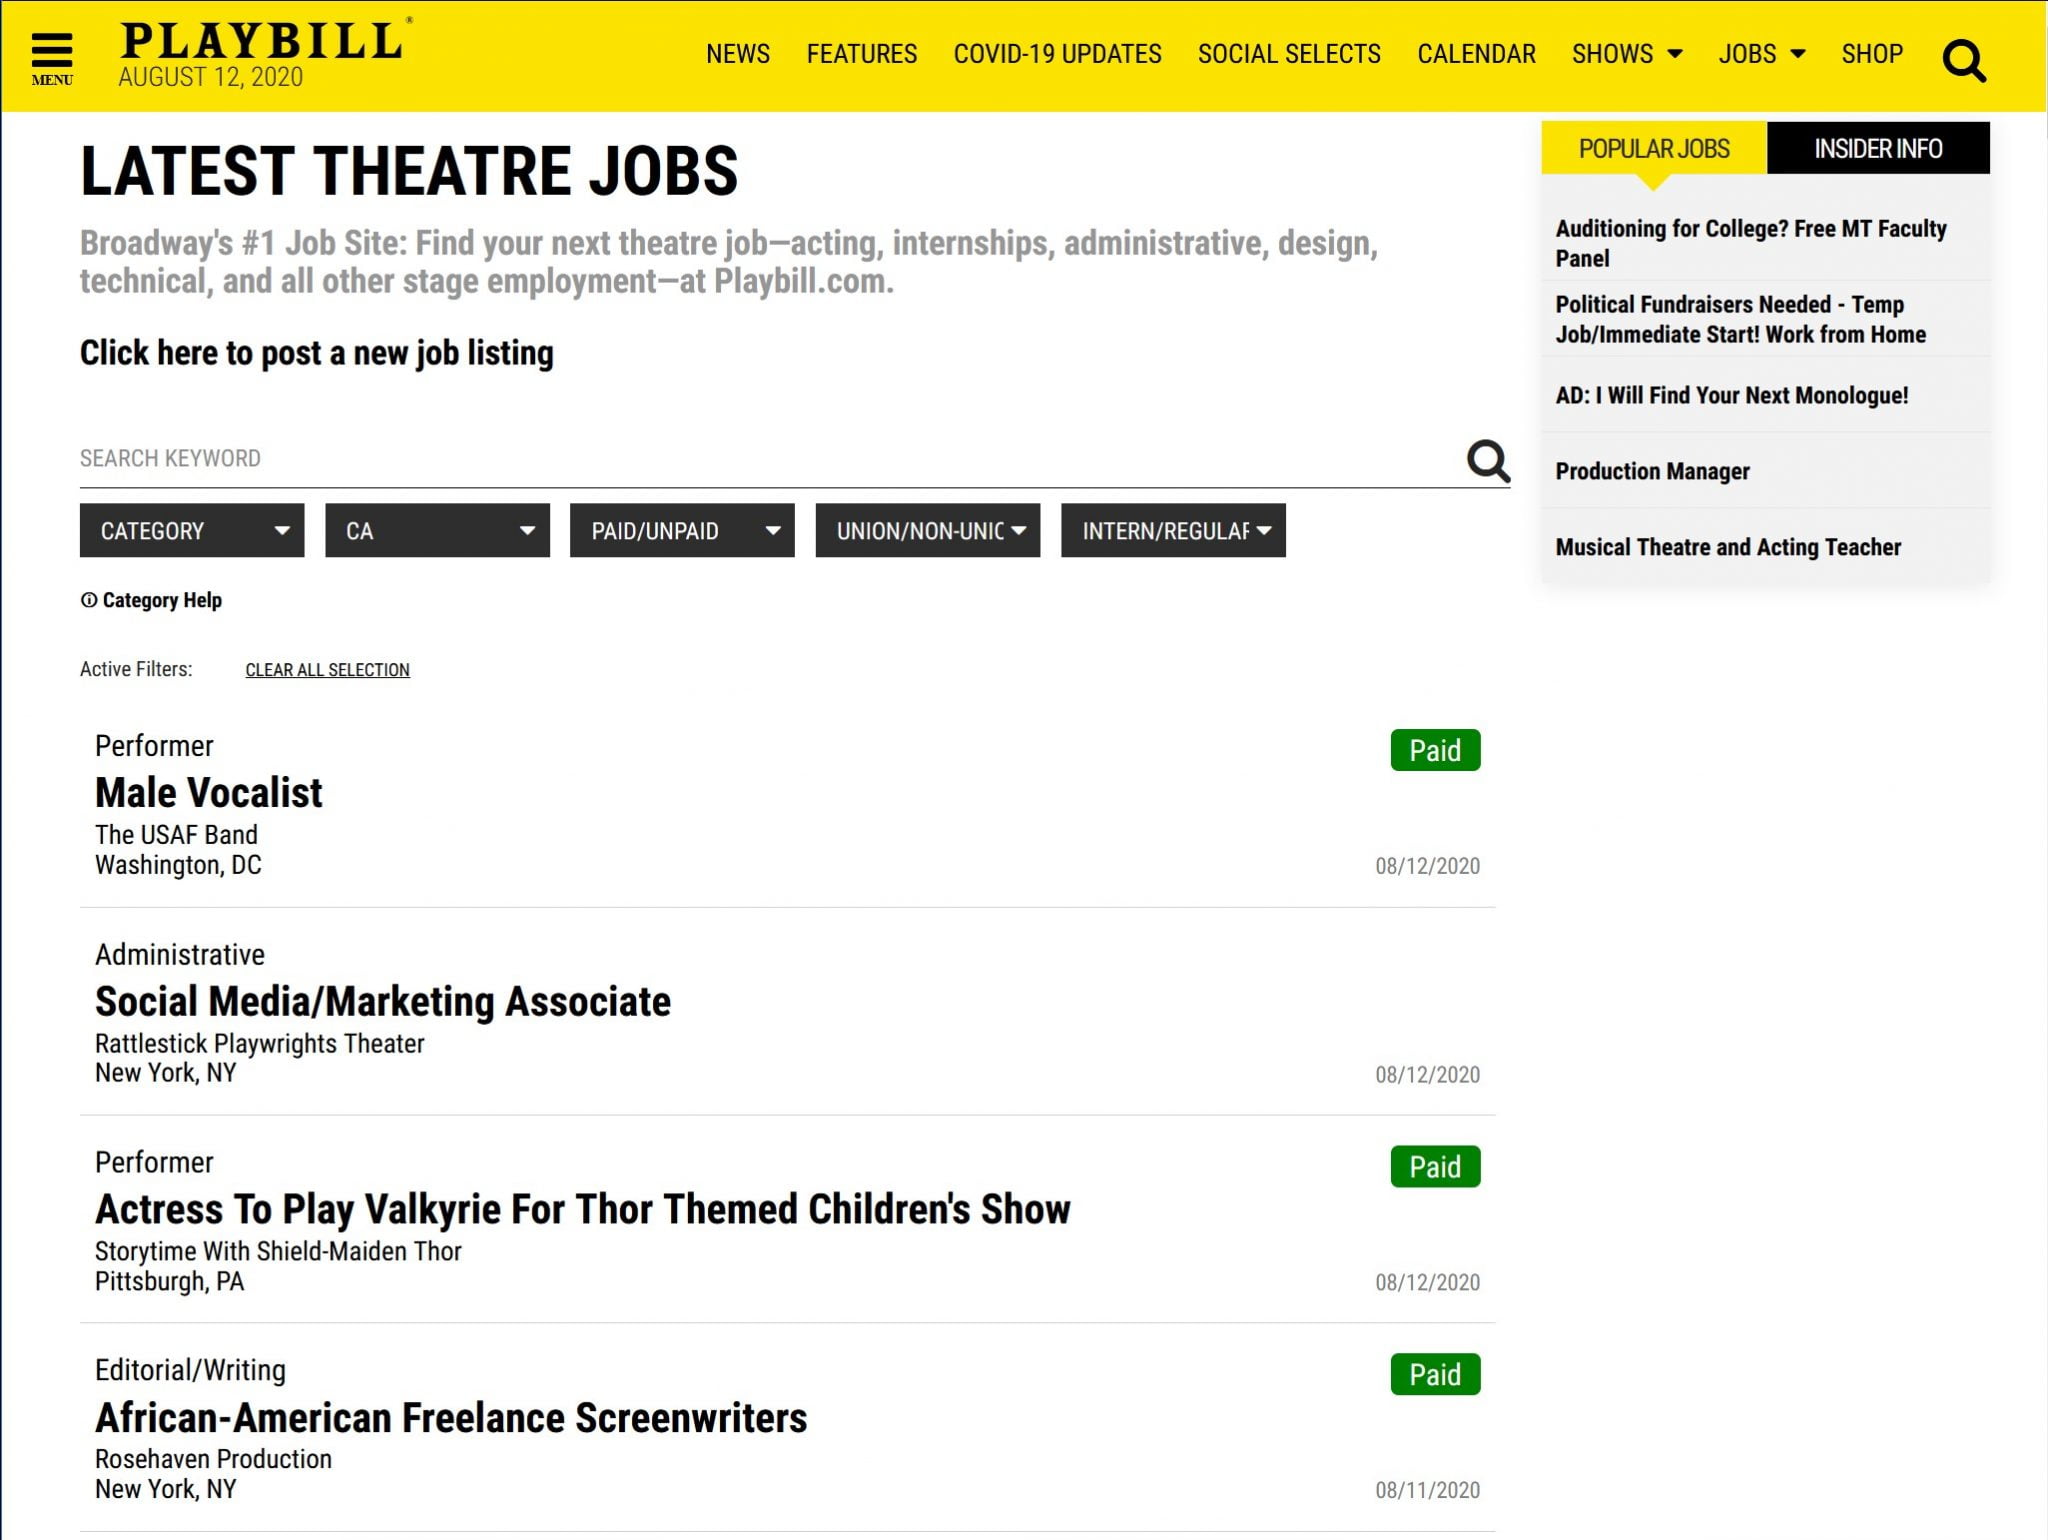The image size is (2048, 1540).
Task: Expand the CATEGORY filter dropdown
Action: coord(192,530)
